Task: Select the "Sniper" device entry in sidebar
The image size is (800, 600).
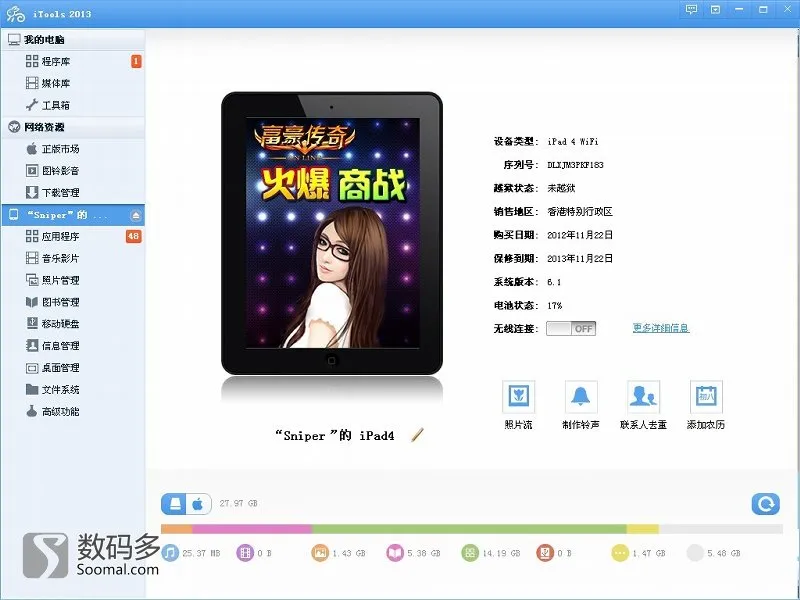Action: (x=72, y=215)
